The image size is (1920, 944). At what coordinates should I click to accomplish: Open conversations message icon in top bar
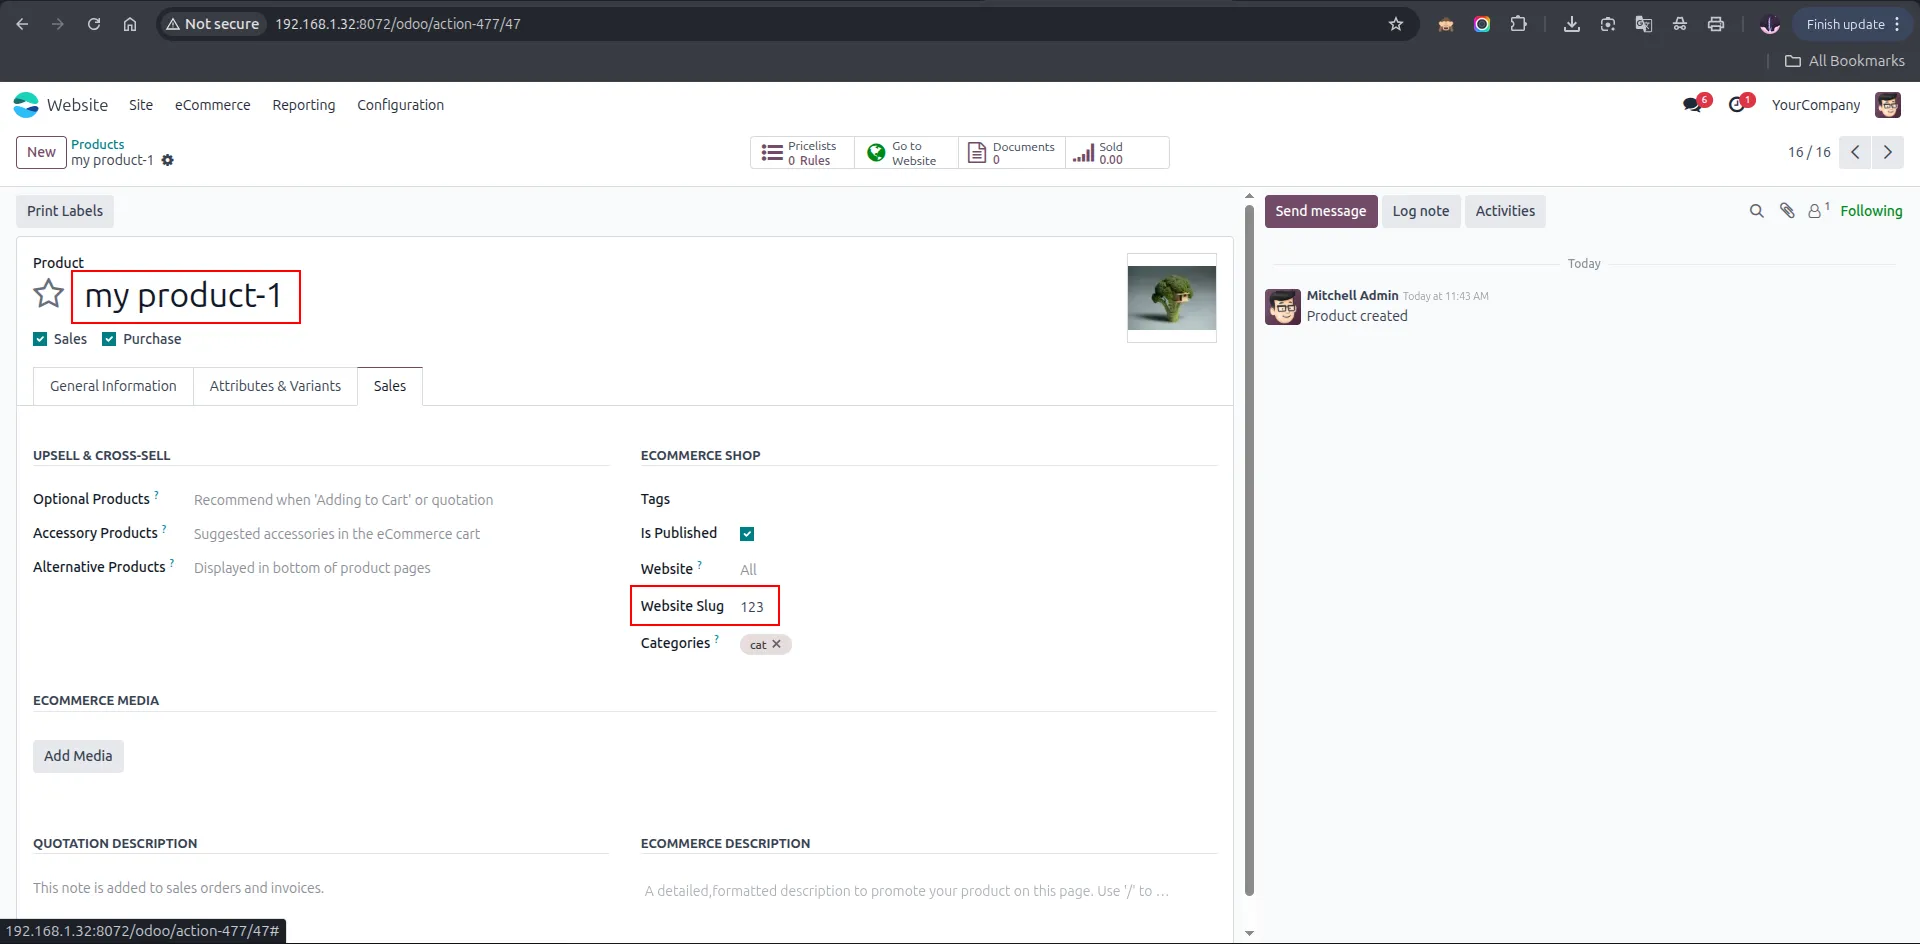click(1693, 104)
